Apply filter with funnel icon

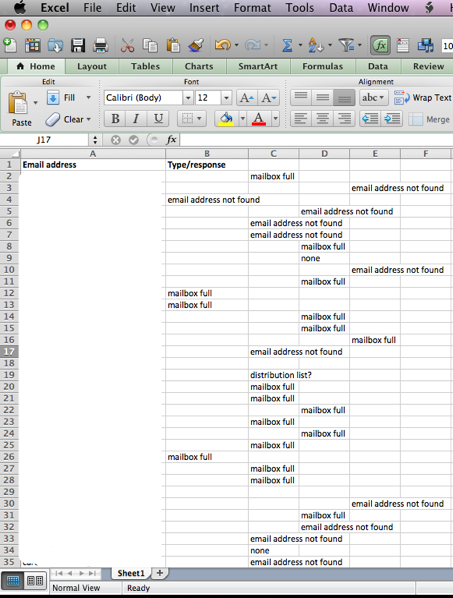coord(346,46)
